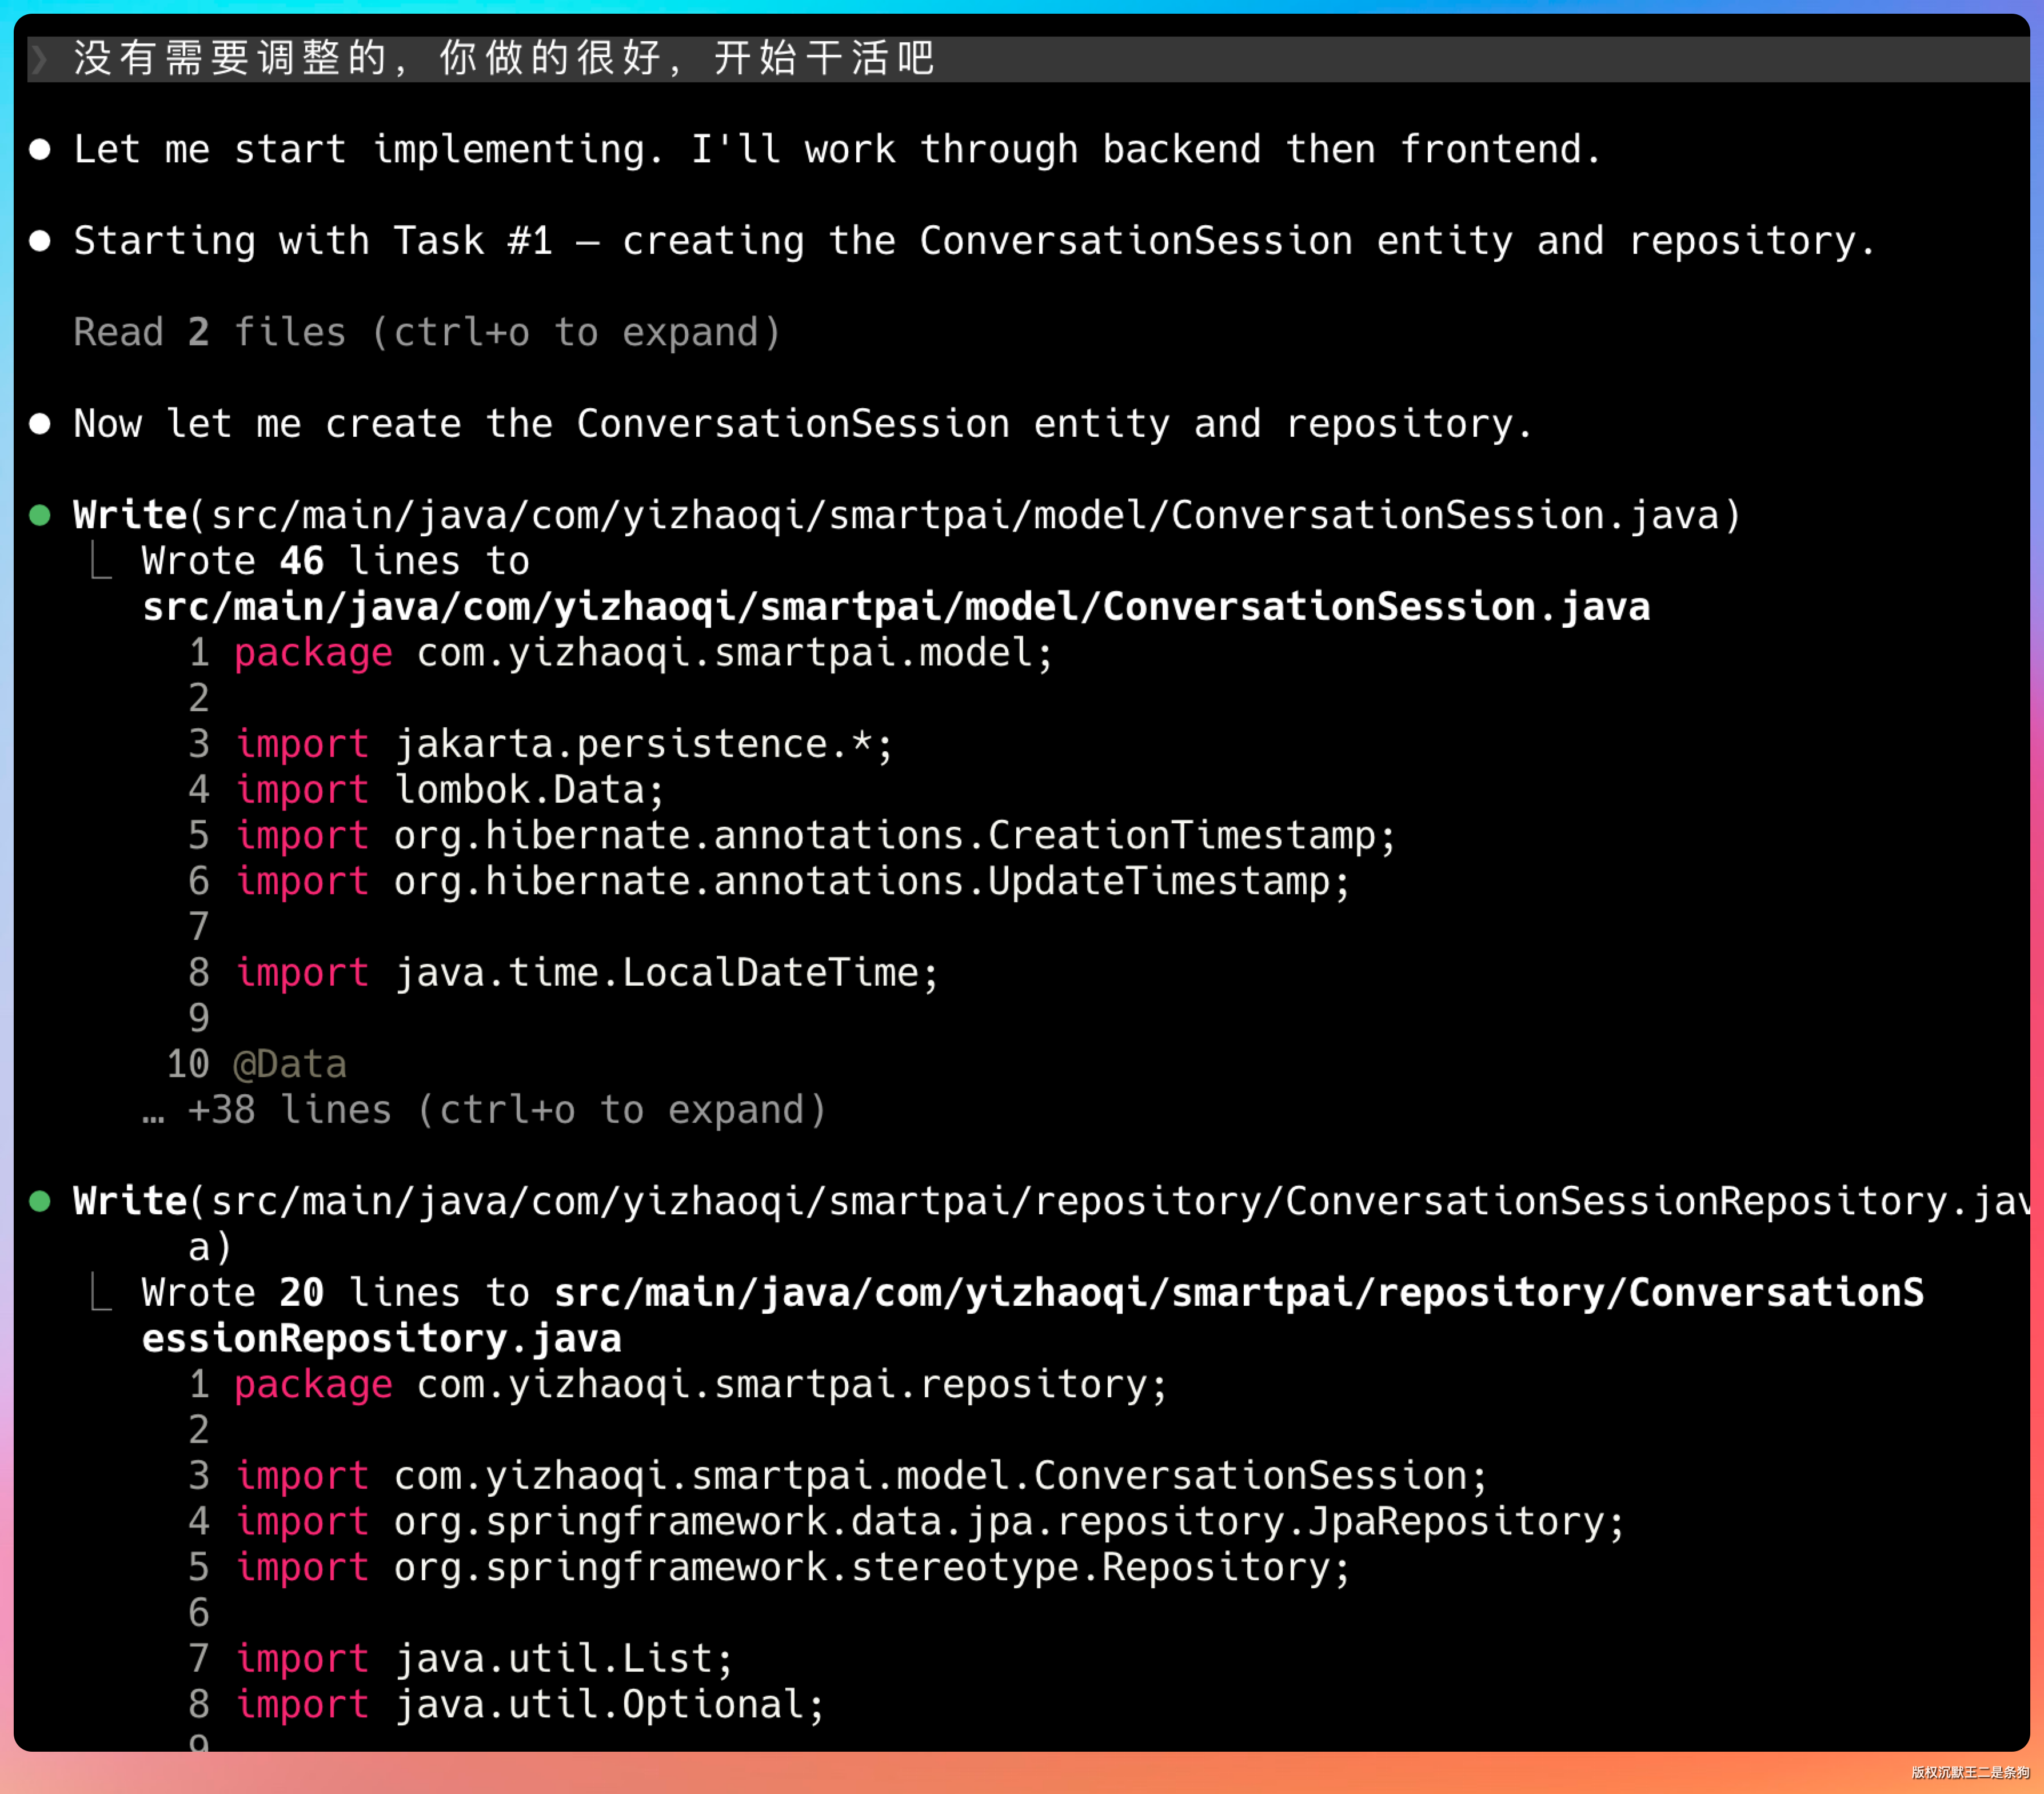Click the green status dot beside Write ConversationSession.java
2044x1794 pixels.
coord(40,516)
